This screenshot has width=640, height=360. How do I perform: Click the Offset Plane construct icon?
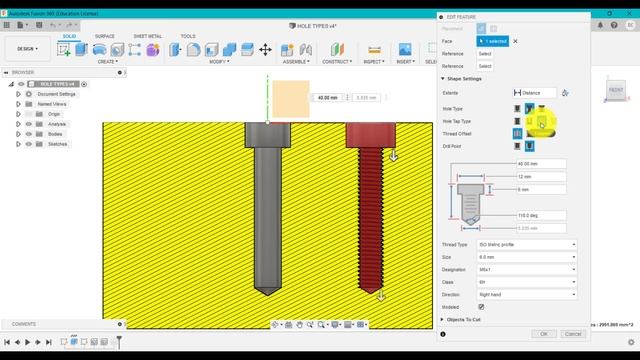(x=337, y=50)
